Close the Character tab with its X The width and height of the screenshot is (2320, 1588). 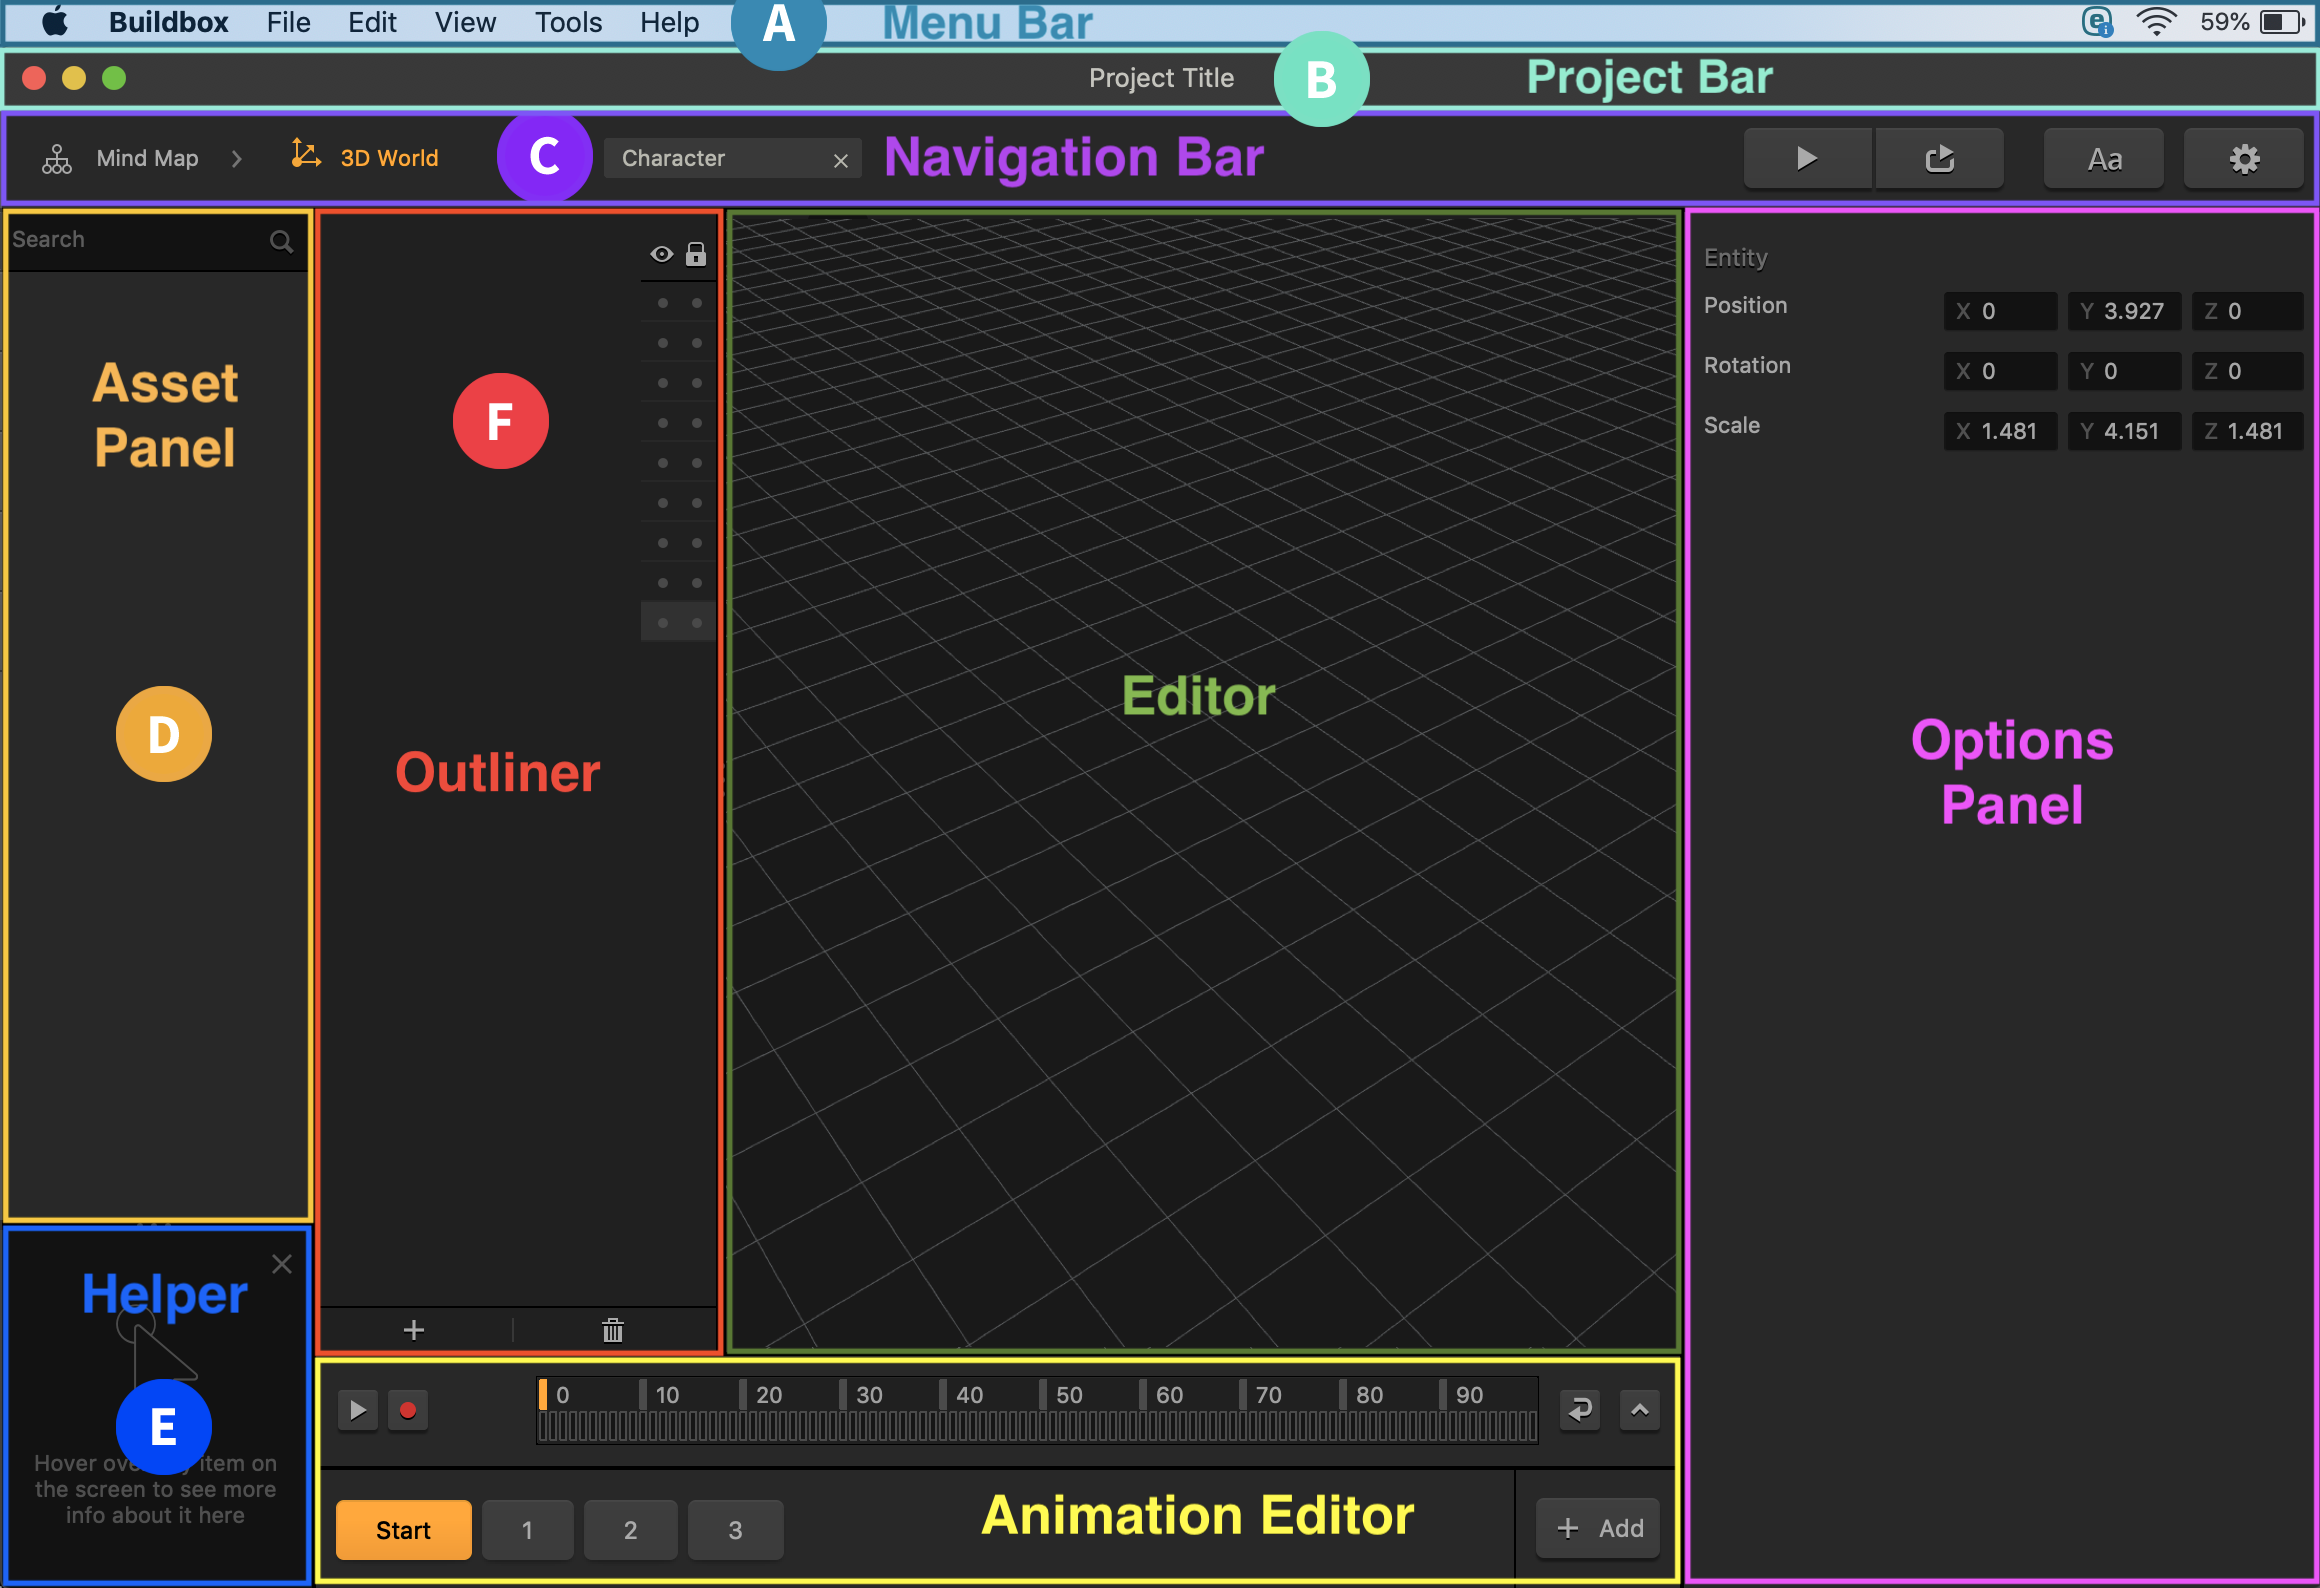[x=840, y=160]
